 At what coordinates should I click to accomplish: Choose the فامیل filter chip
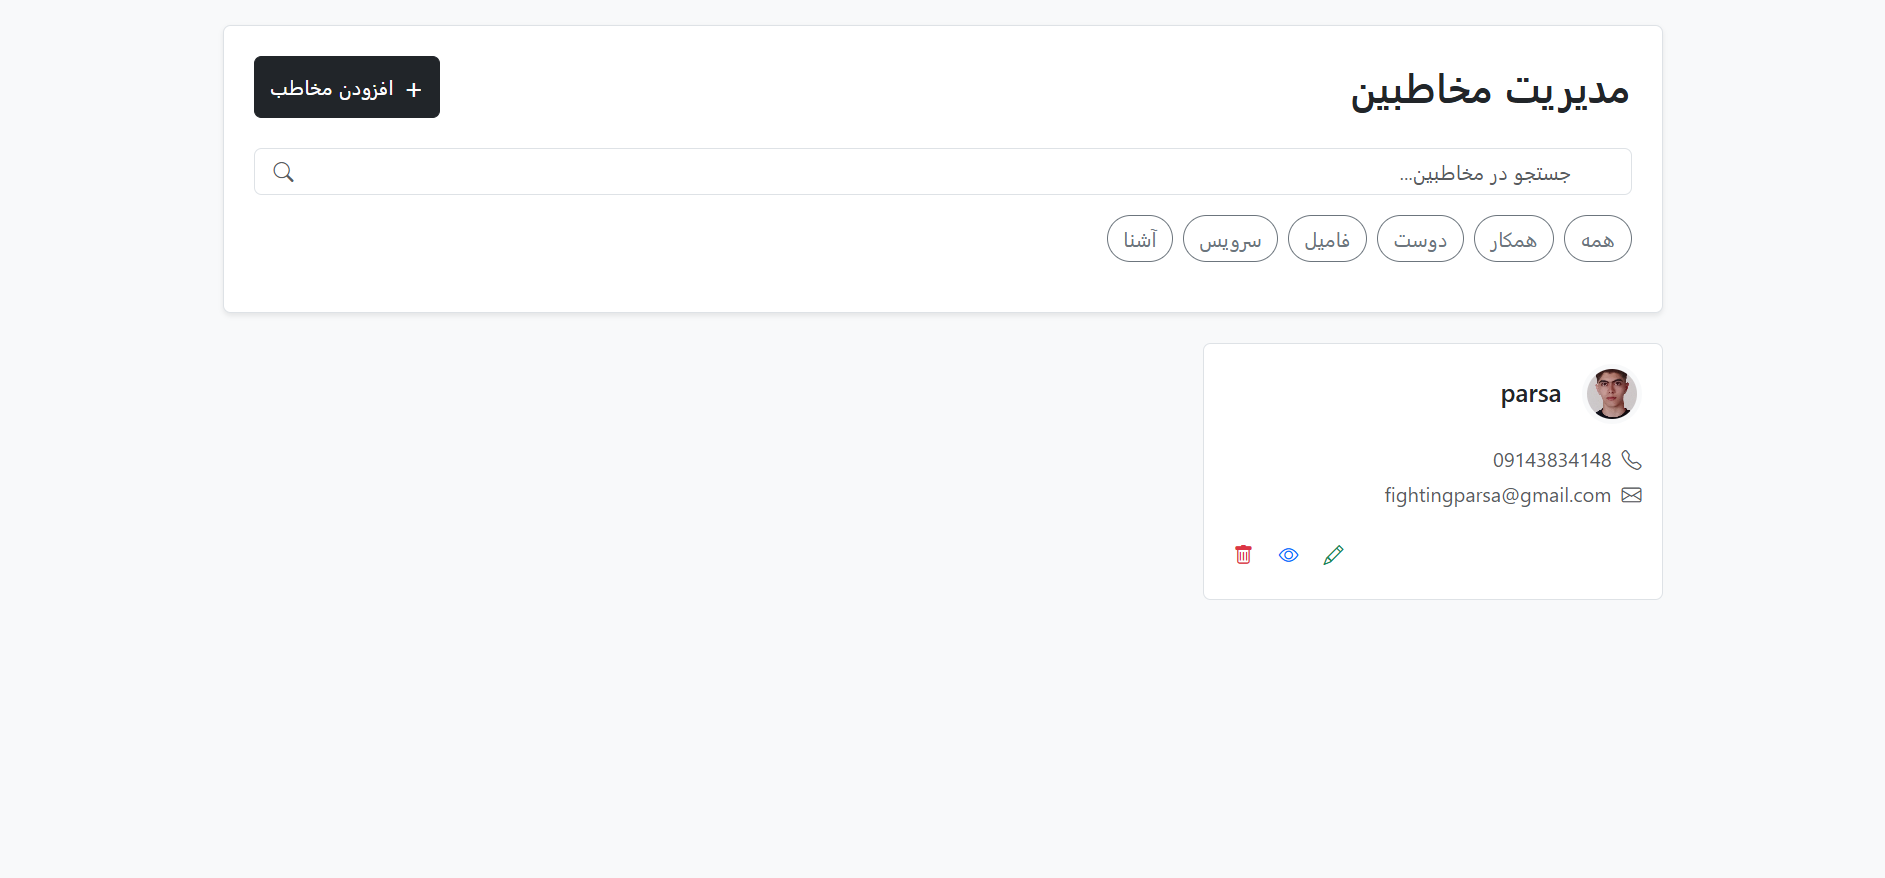tap(1327, 239)
